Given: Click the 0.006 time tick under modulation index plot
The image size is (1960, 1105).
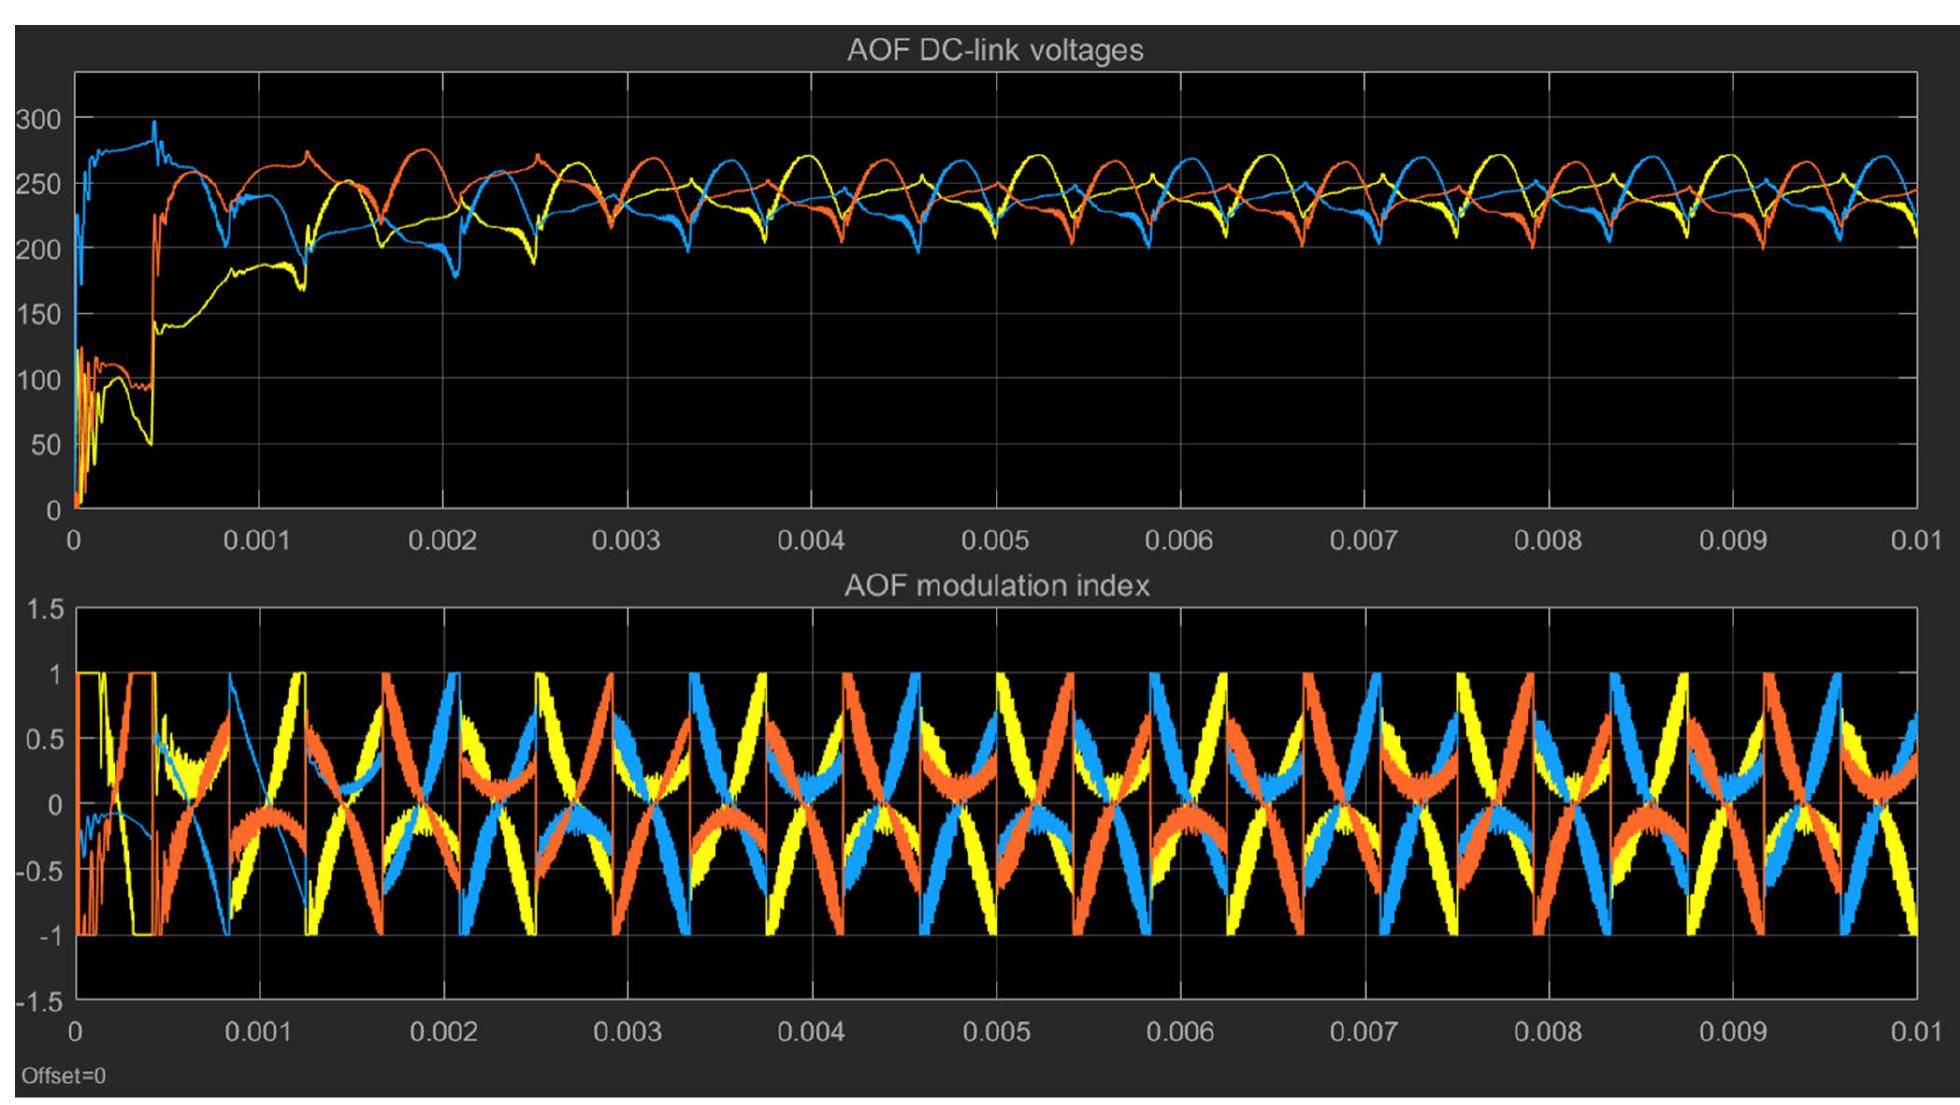Looking at the screenshot, I should 1179,1031.
